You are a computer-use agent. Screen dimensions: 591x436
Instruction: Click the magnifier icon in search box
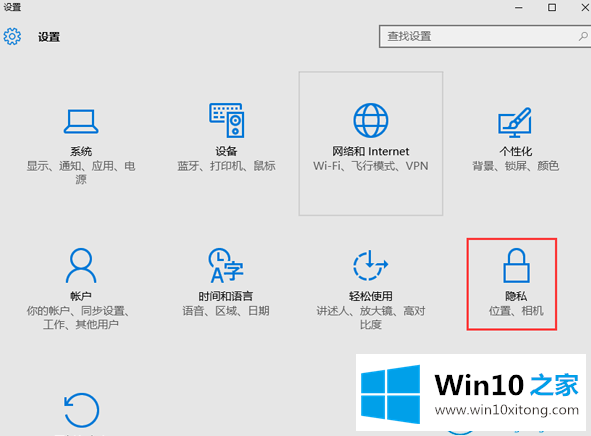point(583,36)
